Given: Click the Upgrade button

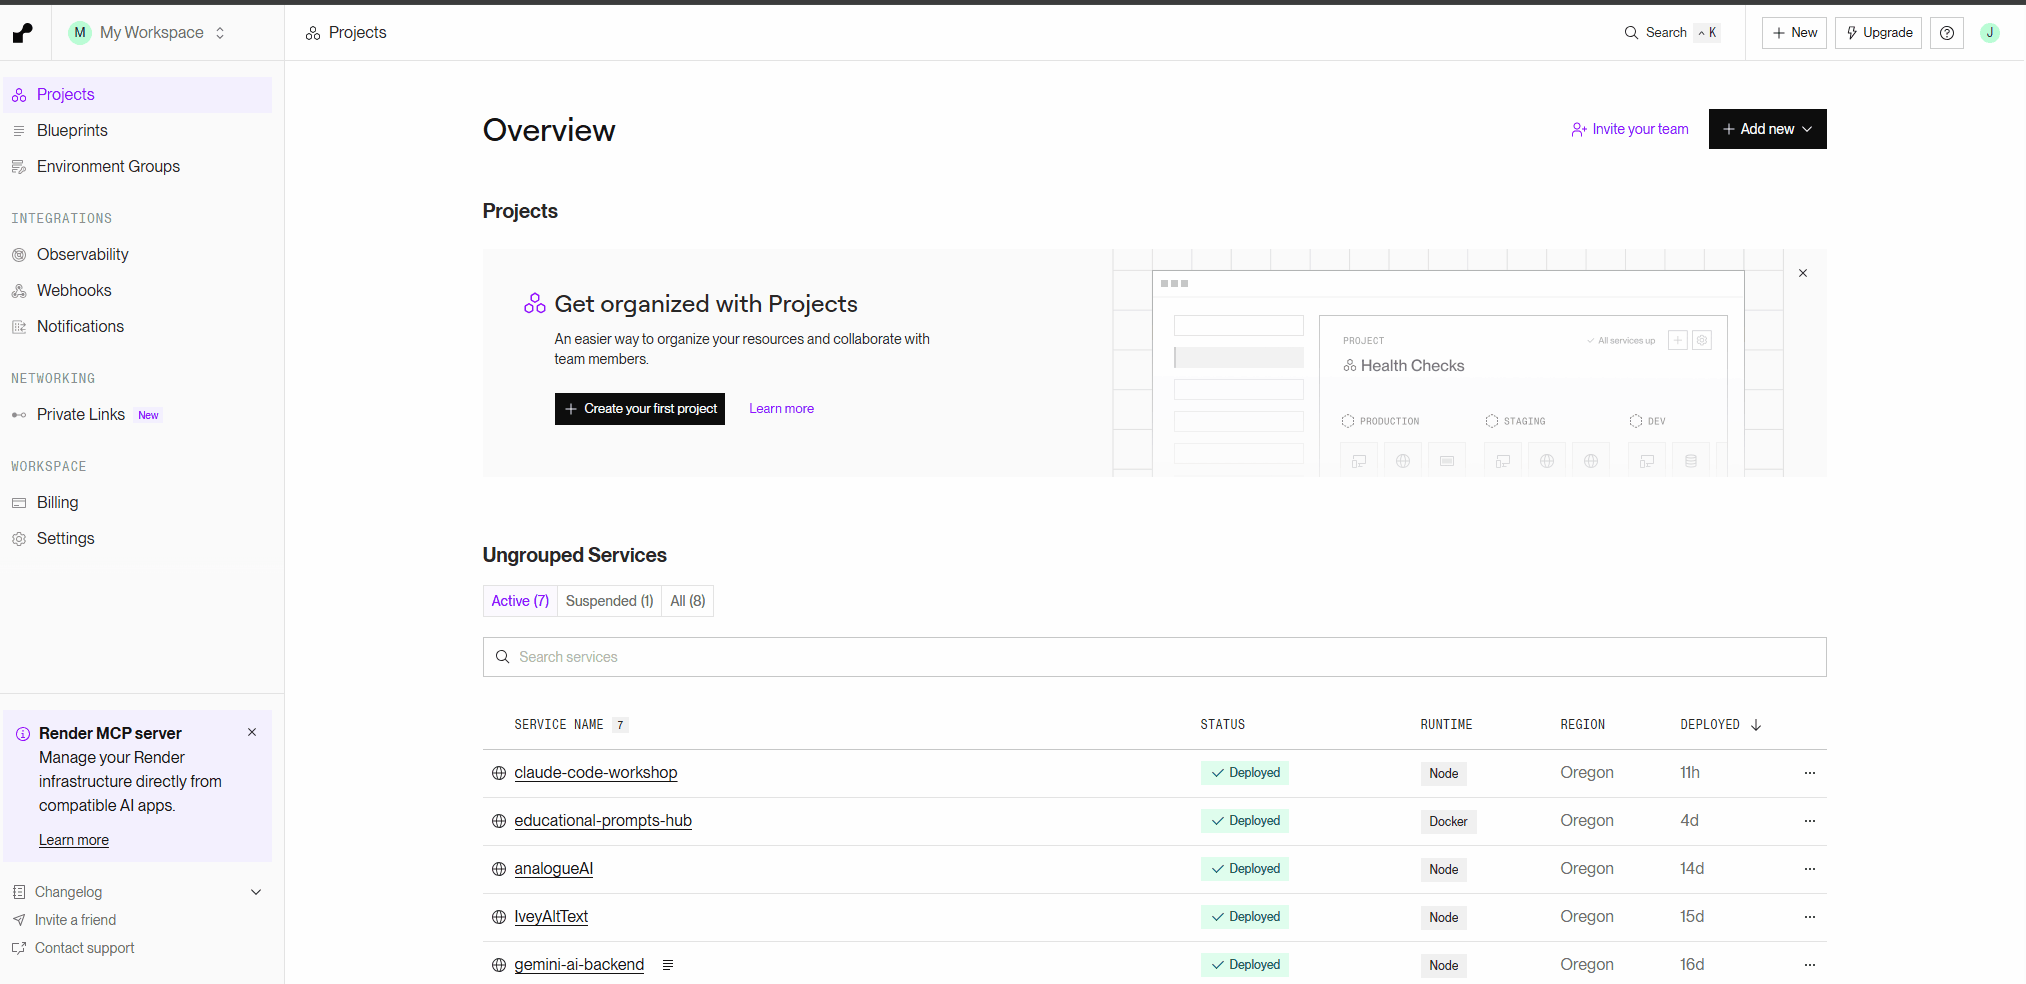Looking at the screenshot, I should (1878, 33).
